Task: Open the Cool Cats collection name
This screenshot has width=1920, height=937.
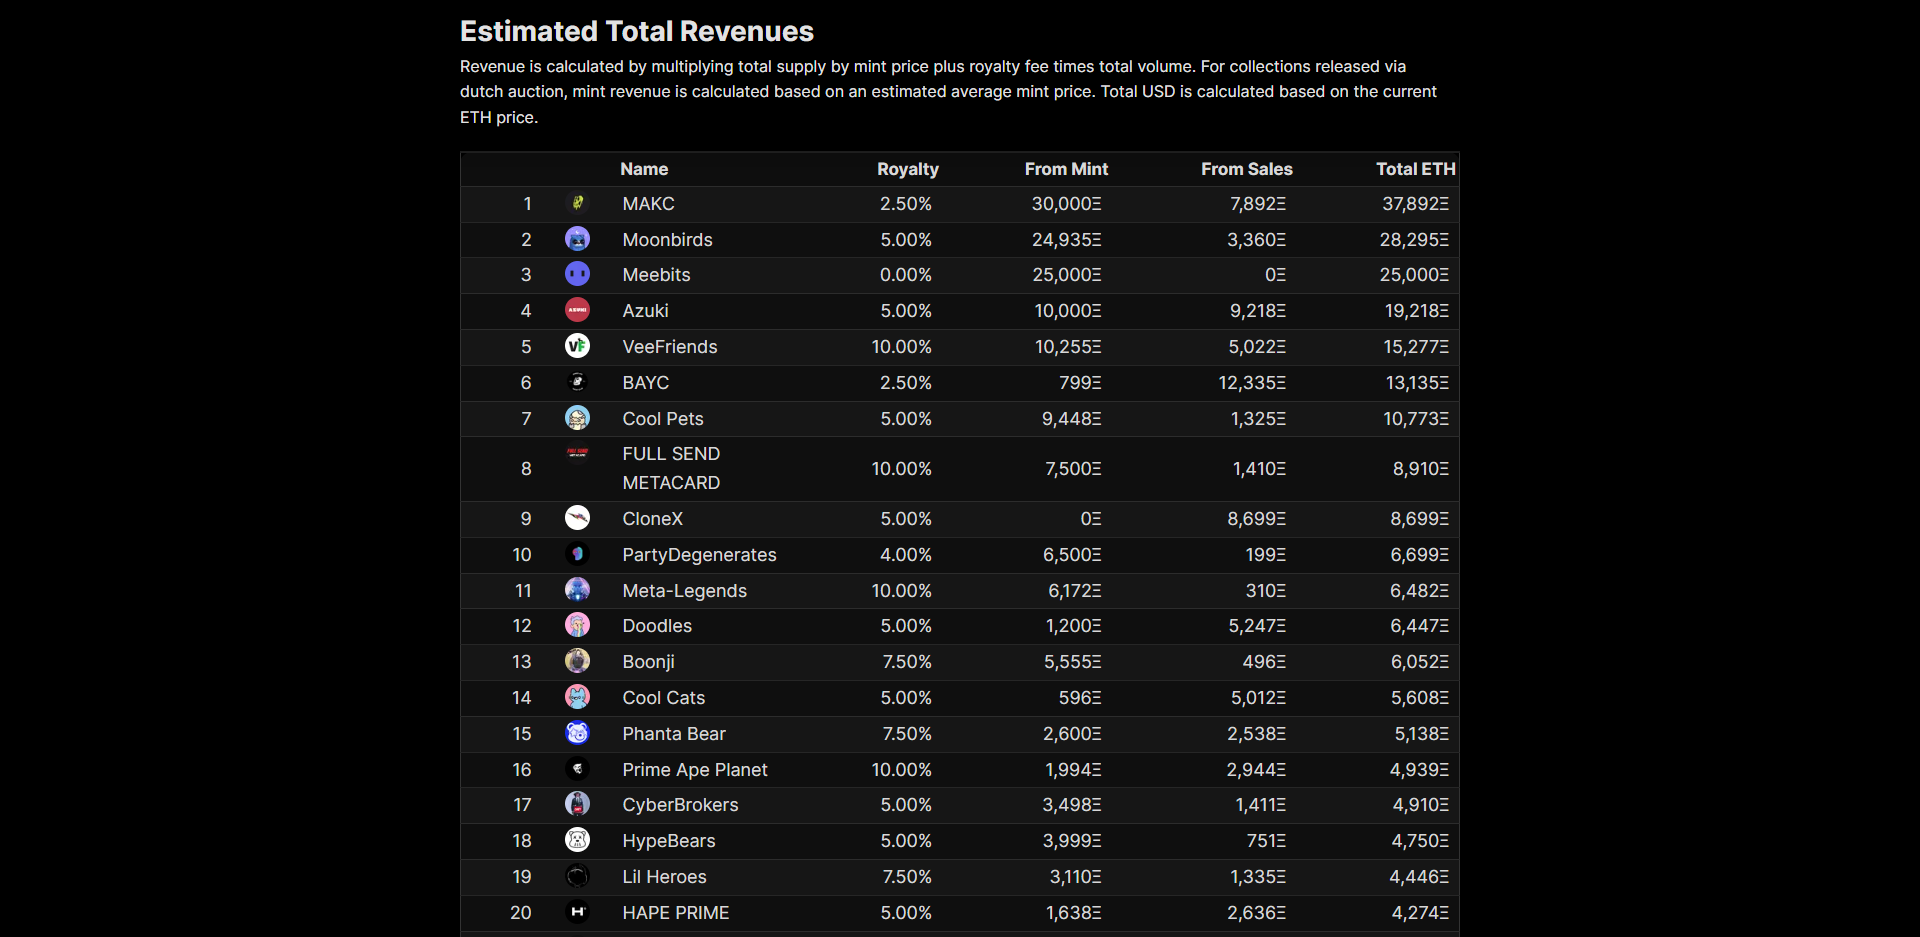Action: click(664, 698)
